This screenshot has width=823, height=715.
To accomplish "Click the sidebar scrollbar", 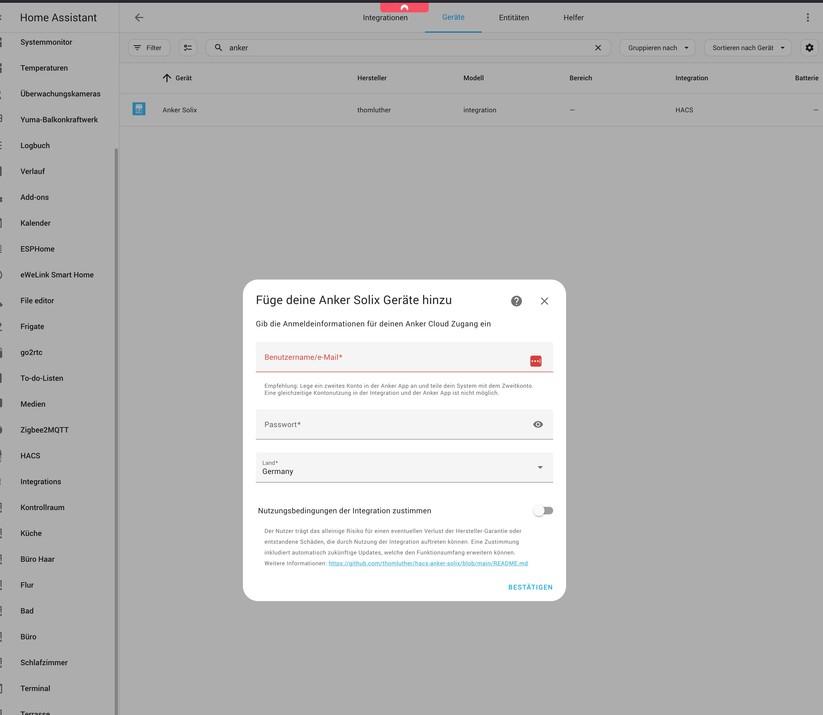I will point(116,430).
